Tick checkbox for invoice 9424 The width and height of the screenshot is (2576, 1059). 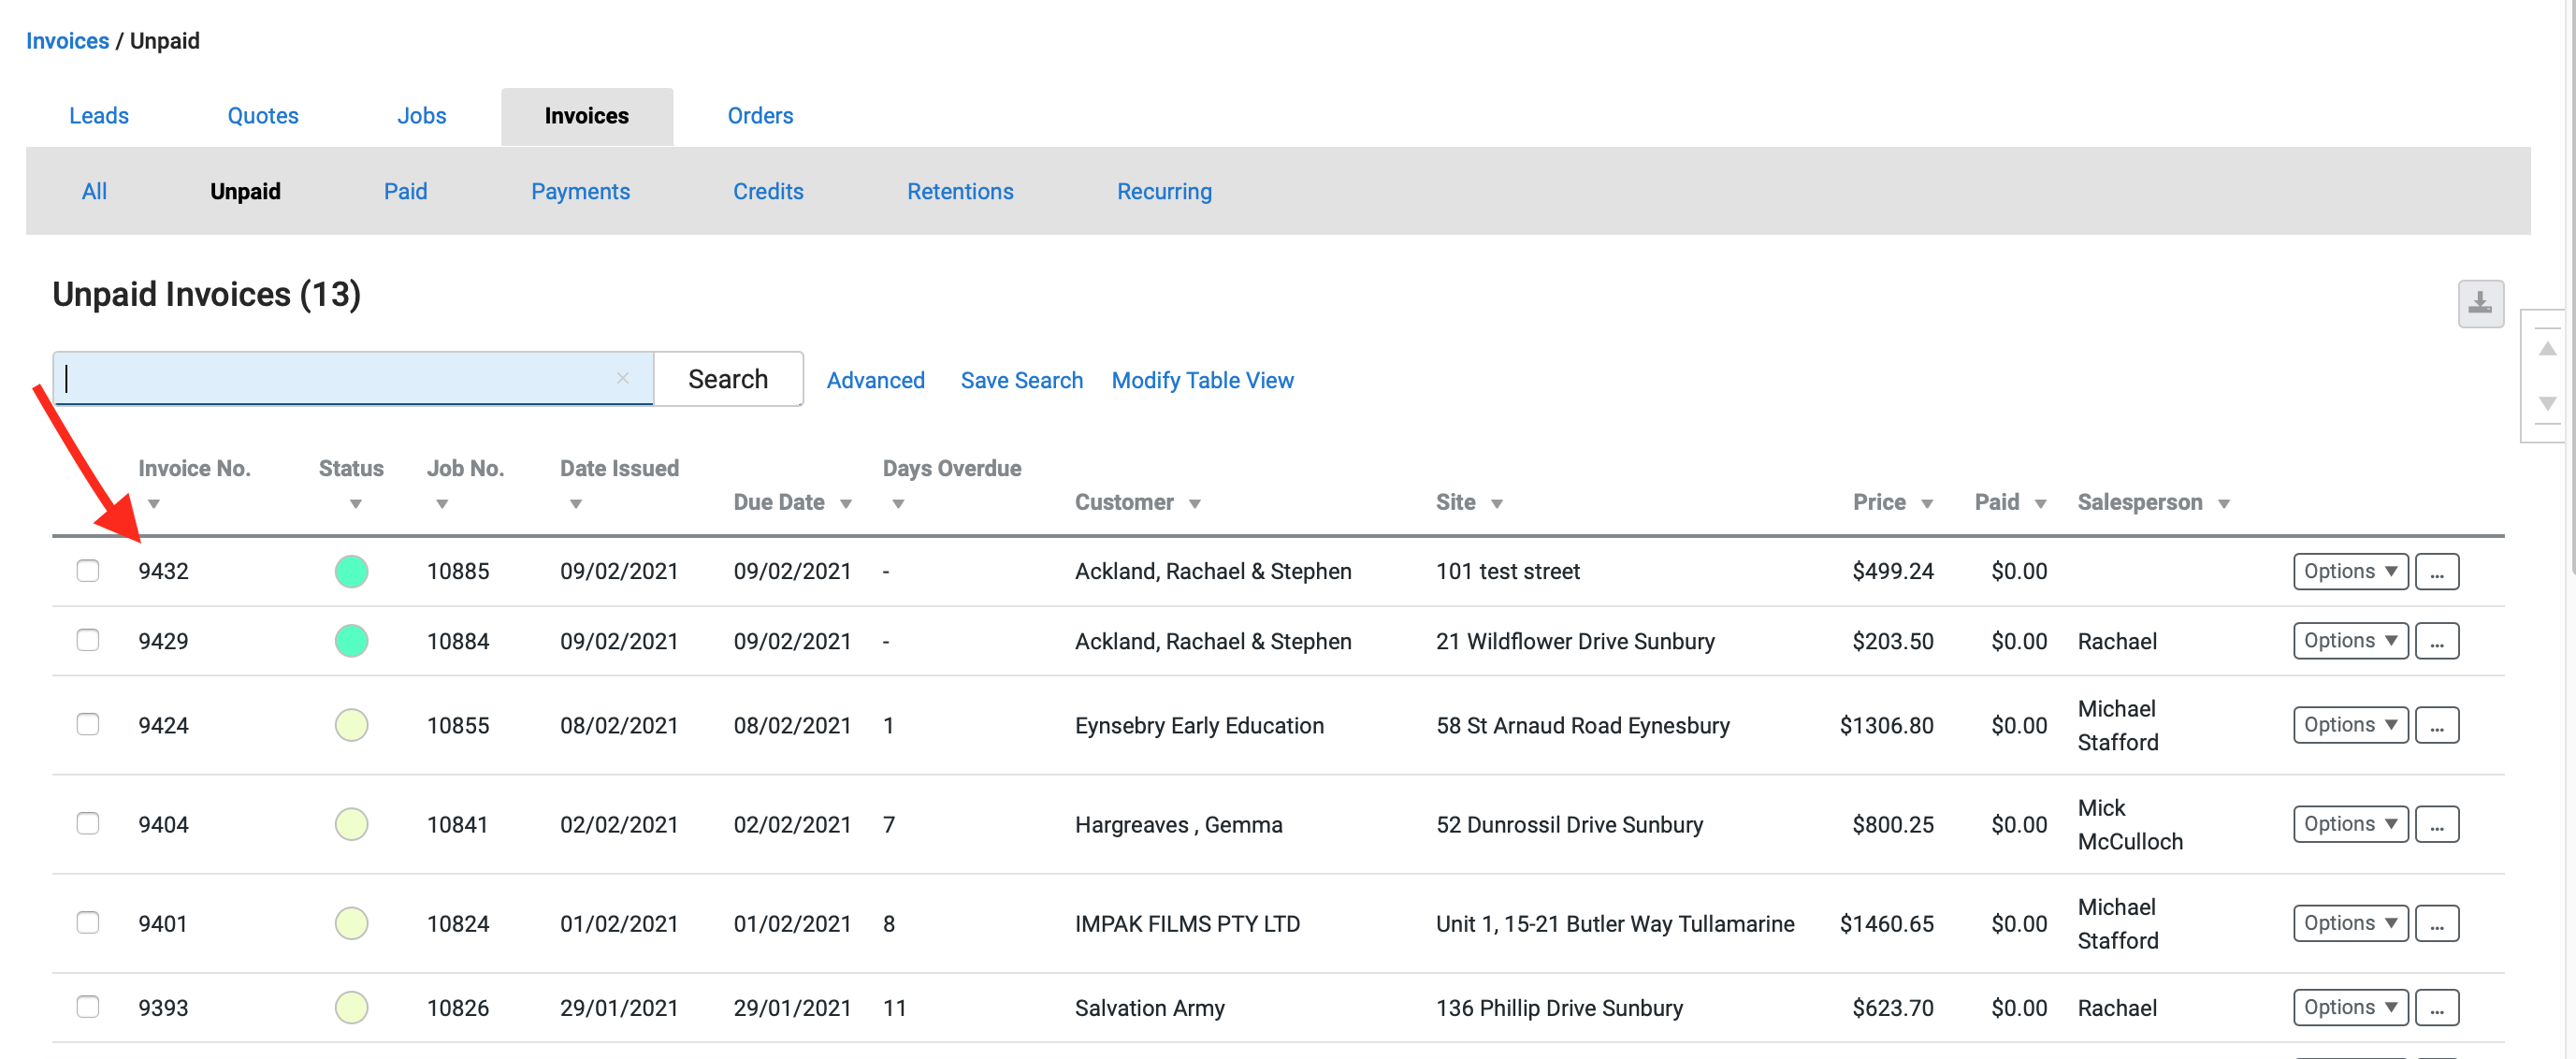(x=88, y=725)
